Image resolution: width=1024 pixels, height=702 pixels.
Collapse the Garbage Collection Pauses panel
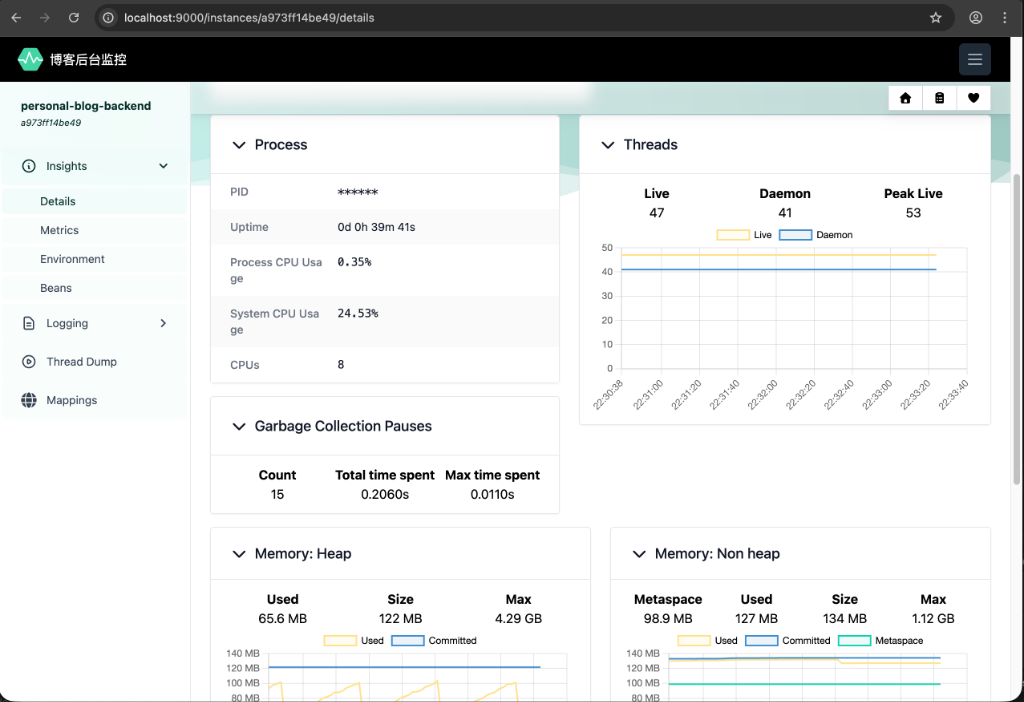click(239, 427)
